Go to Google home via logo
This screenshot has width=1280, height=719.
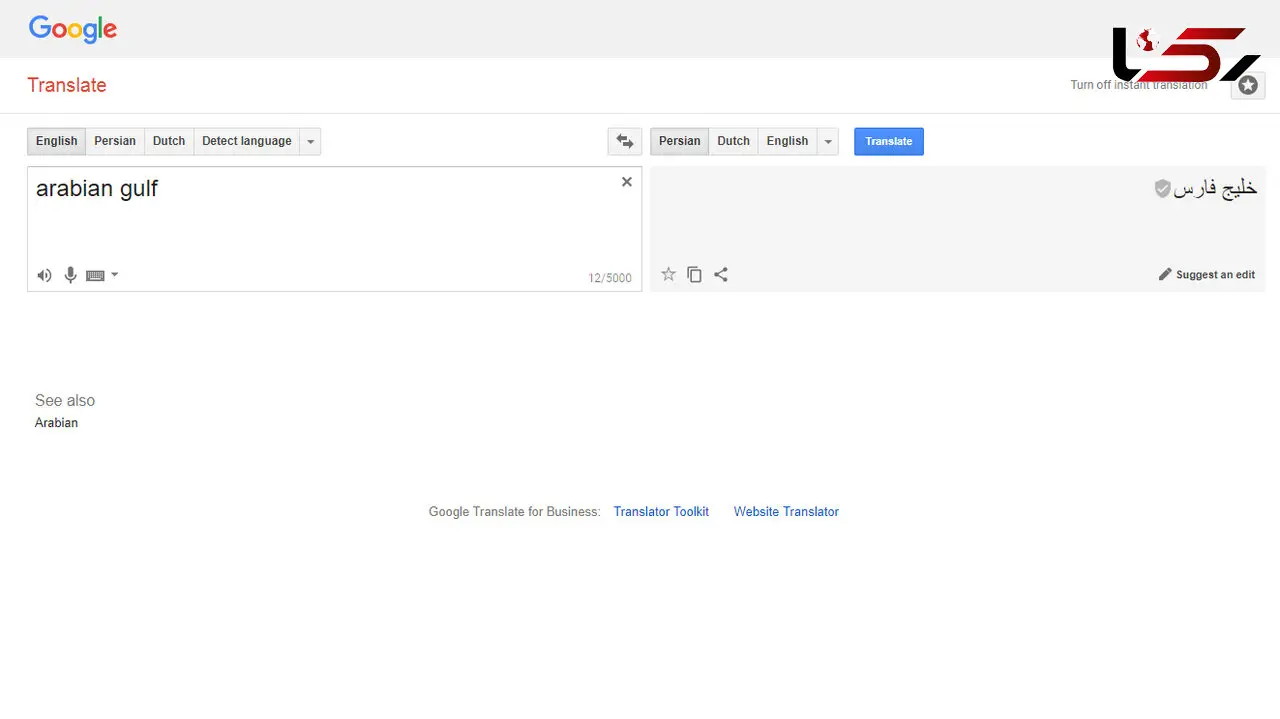73,28
